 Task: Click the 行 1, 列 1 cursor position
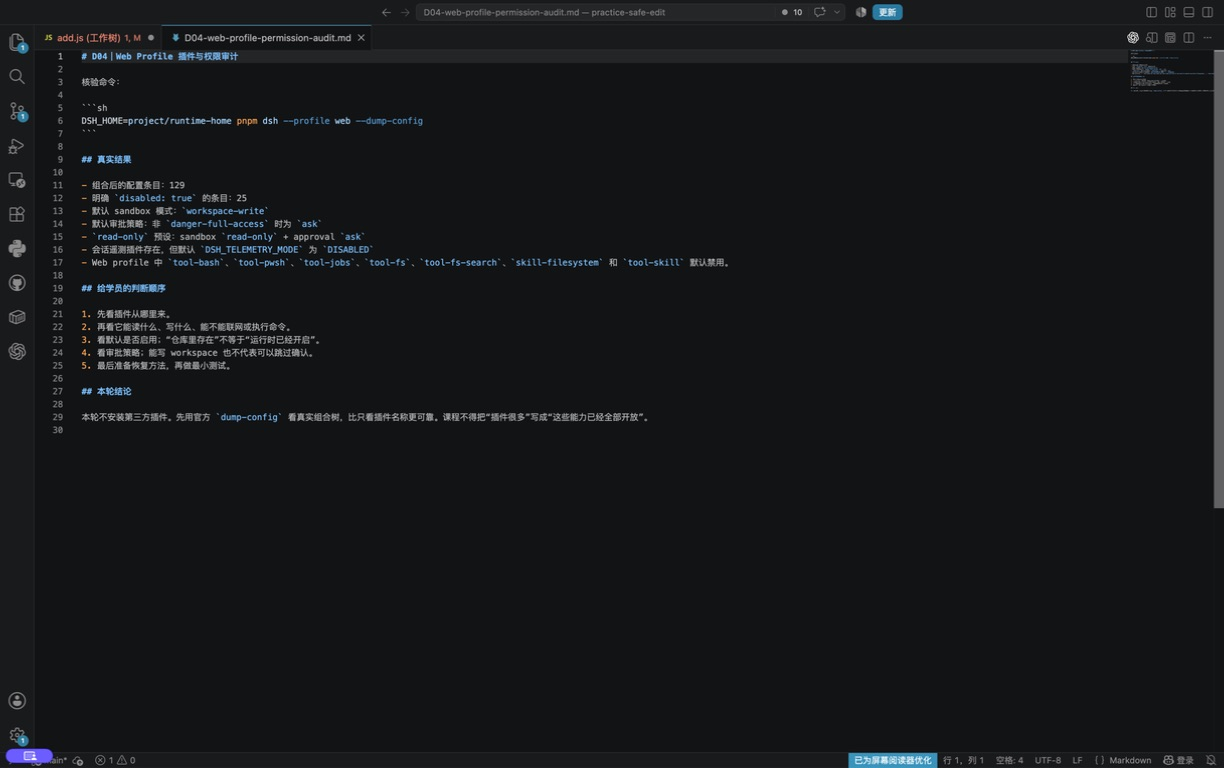click(963, 760)
